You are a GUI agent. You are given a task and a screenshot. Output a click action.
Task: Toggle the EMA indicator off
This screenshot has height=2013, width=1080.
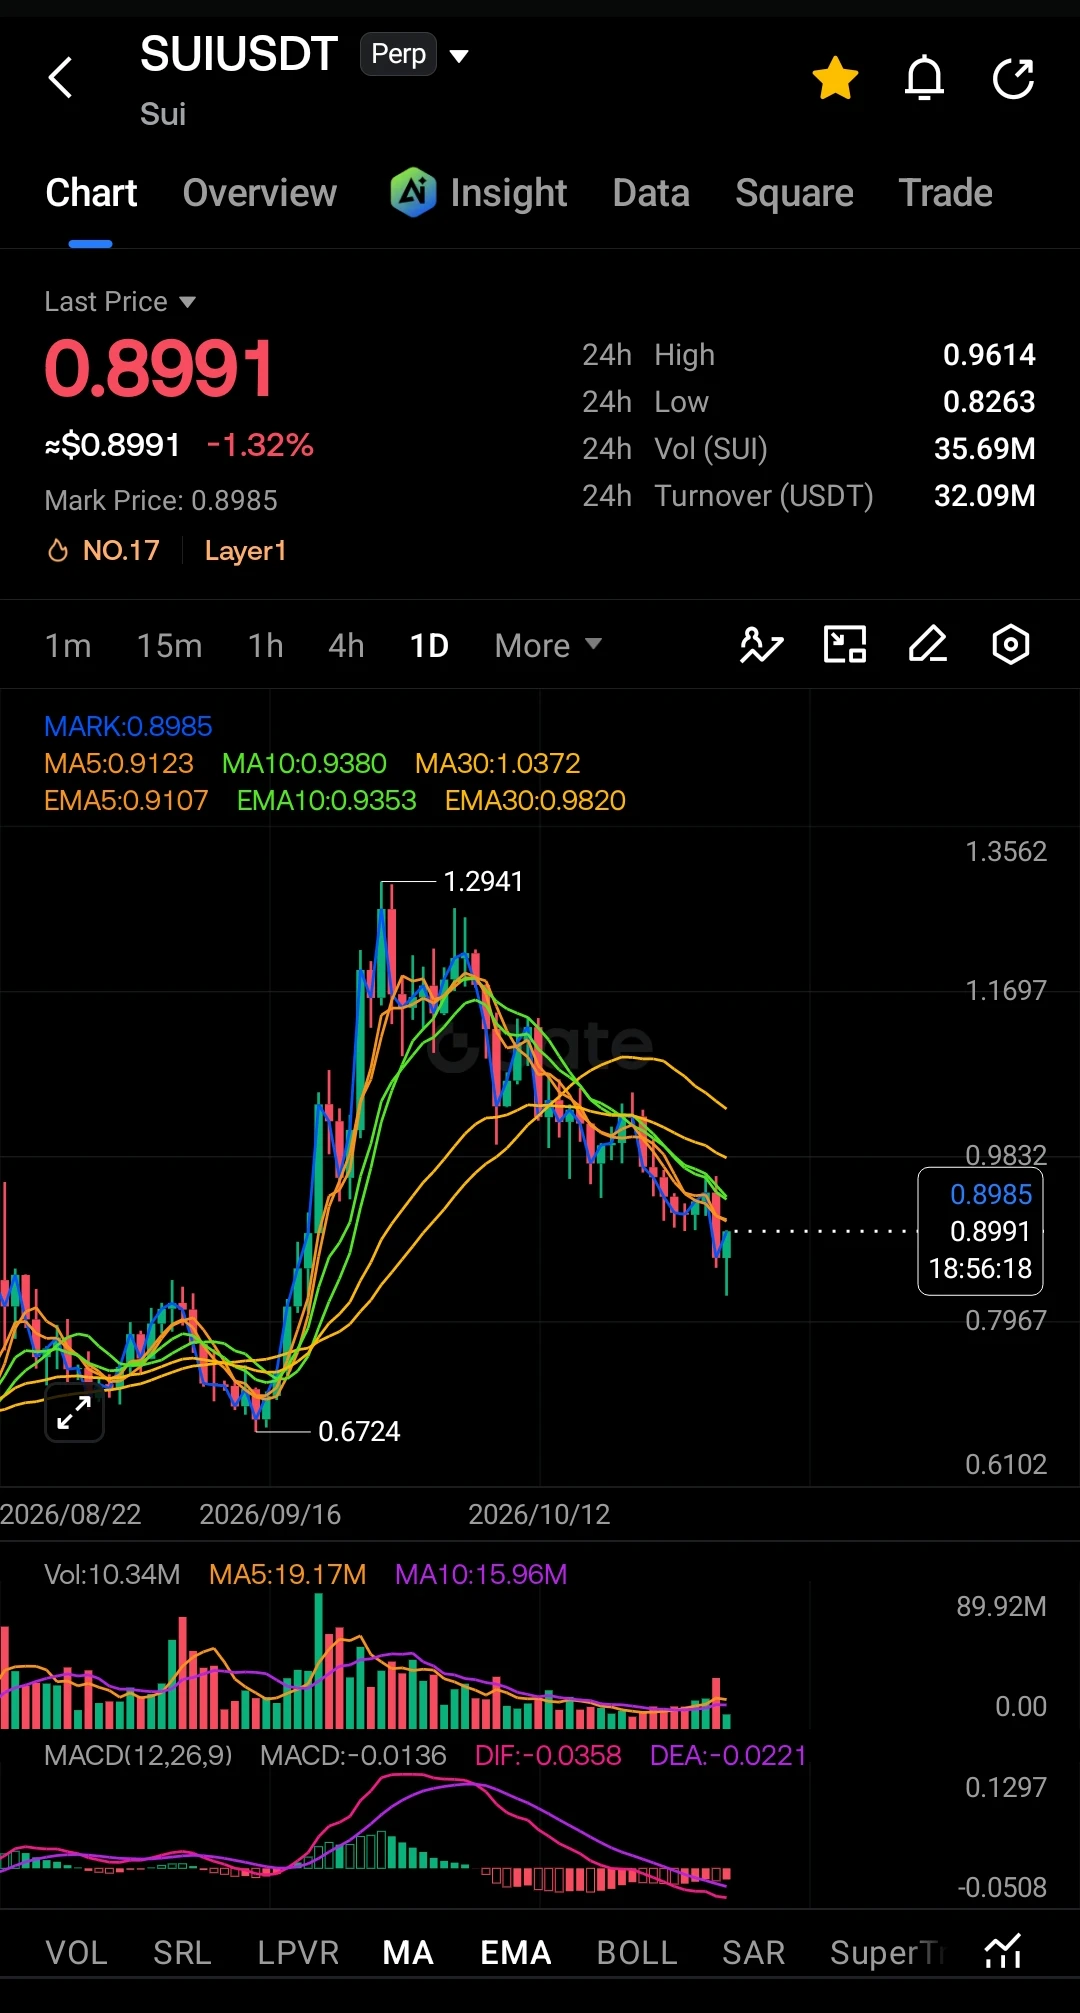(x=516, y=1952)
